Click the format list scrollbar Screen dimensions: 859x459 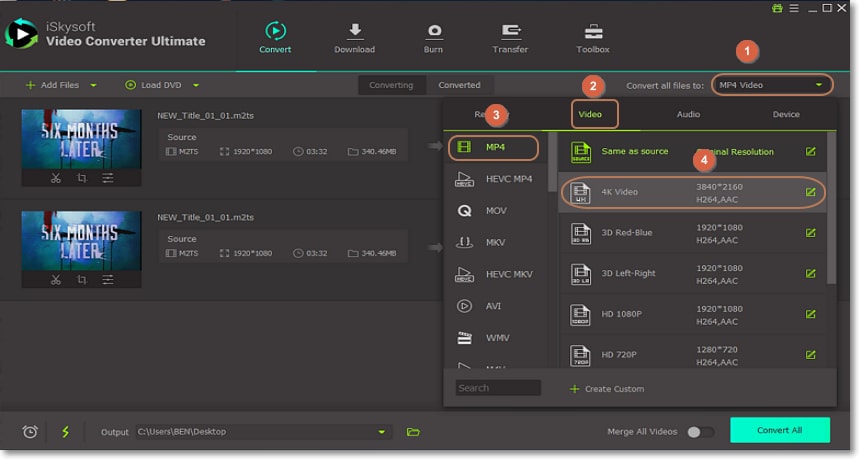coord(552,162)
